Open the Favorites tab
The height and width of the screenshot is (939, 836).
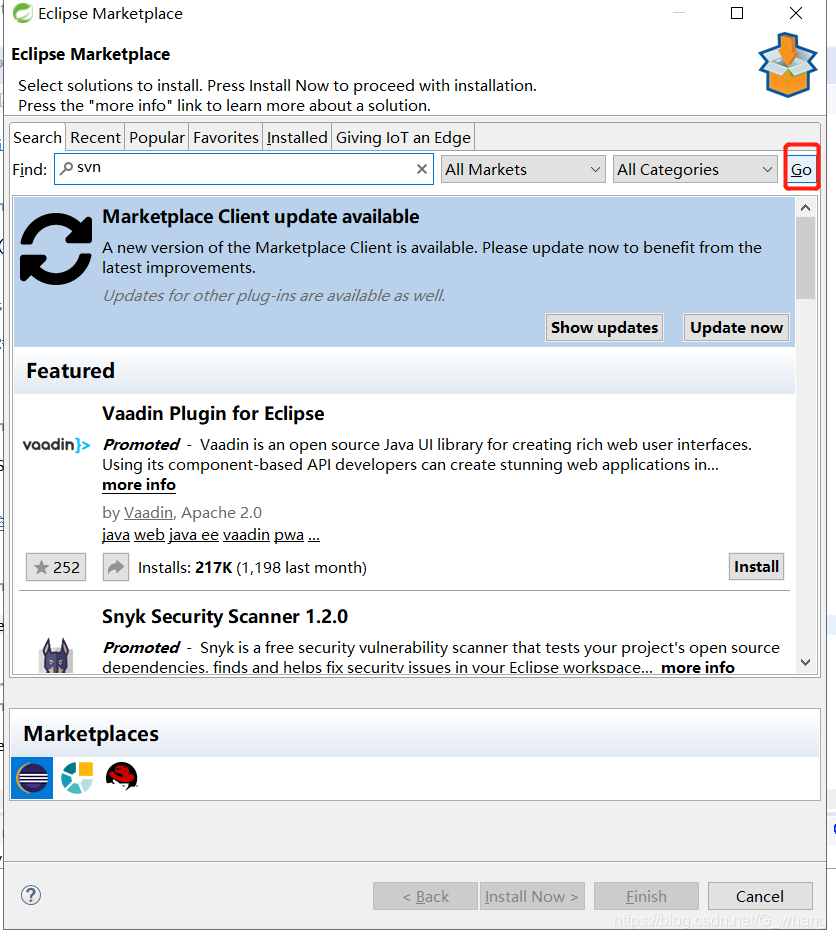point(226,137)
